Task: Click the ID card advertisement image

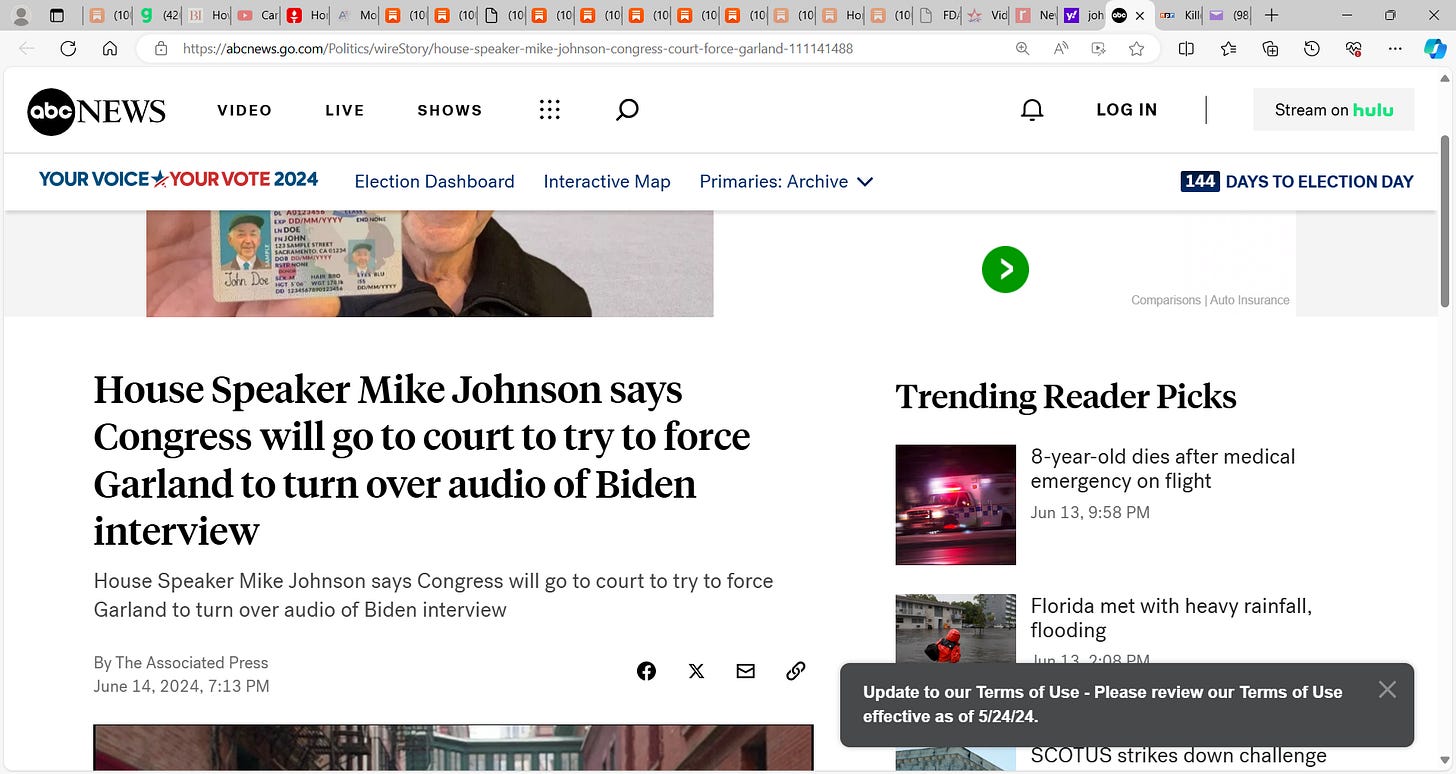Action: pos(430,264)
